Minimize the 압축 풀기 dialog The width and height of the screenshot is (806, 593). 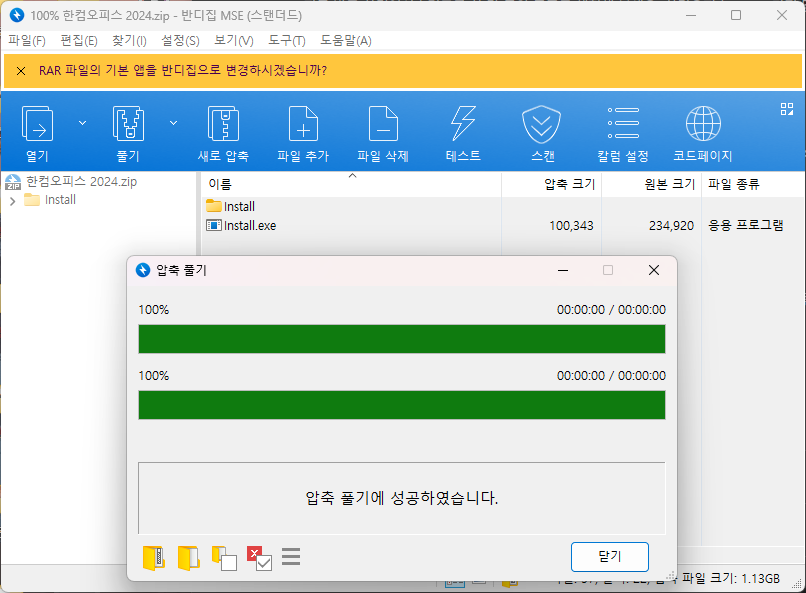tap(563, 270)
